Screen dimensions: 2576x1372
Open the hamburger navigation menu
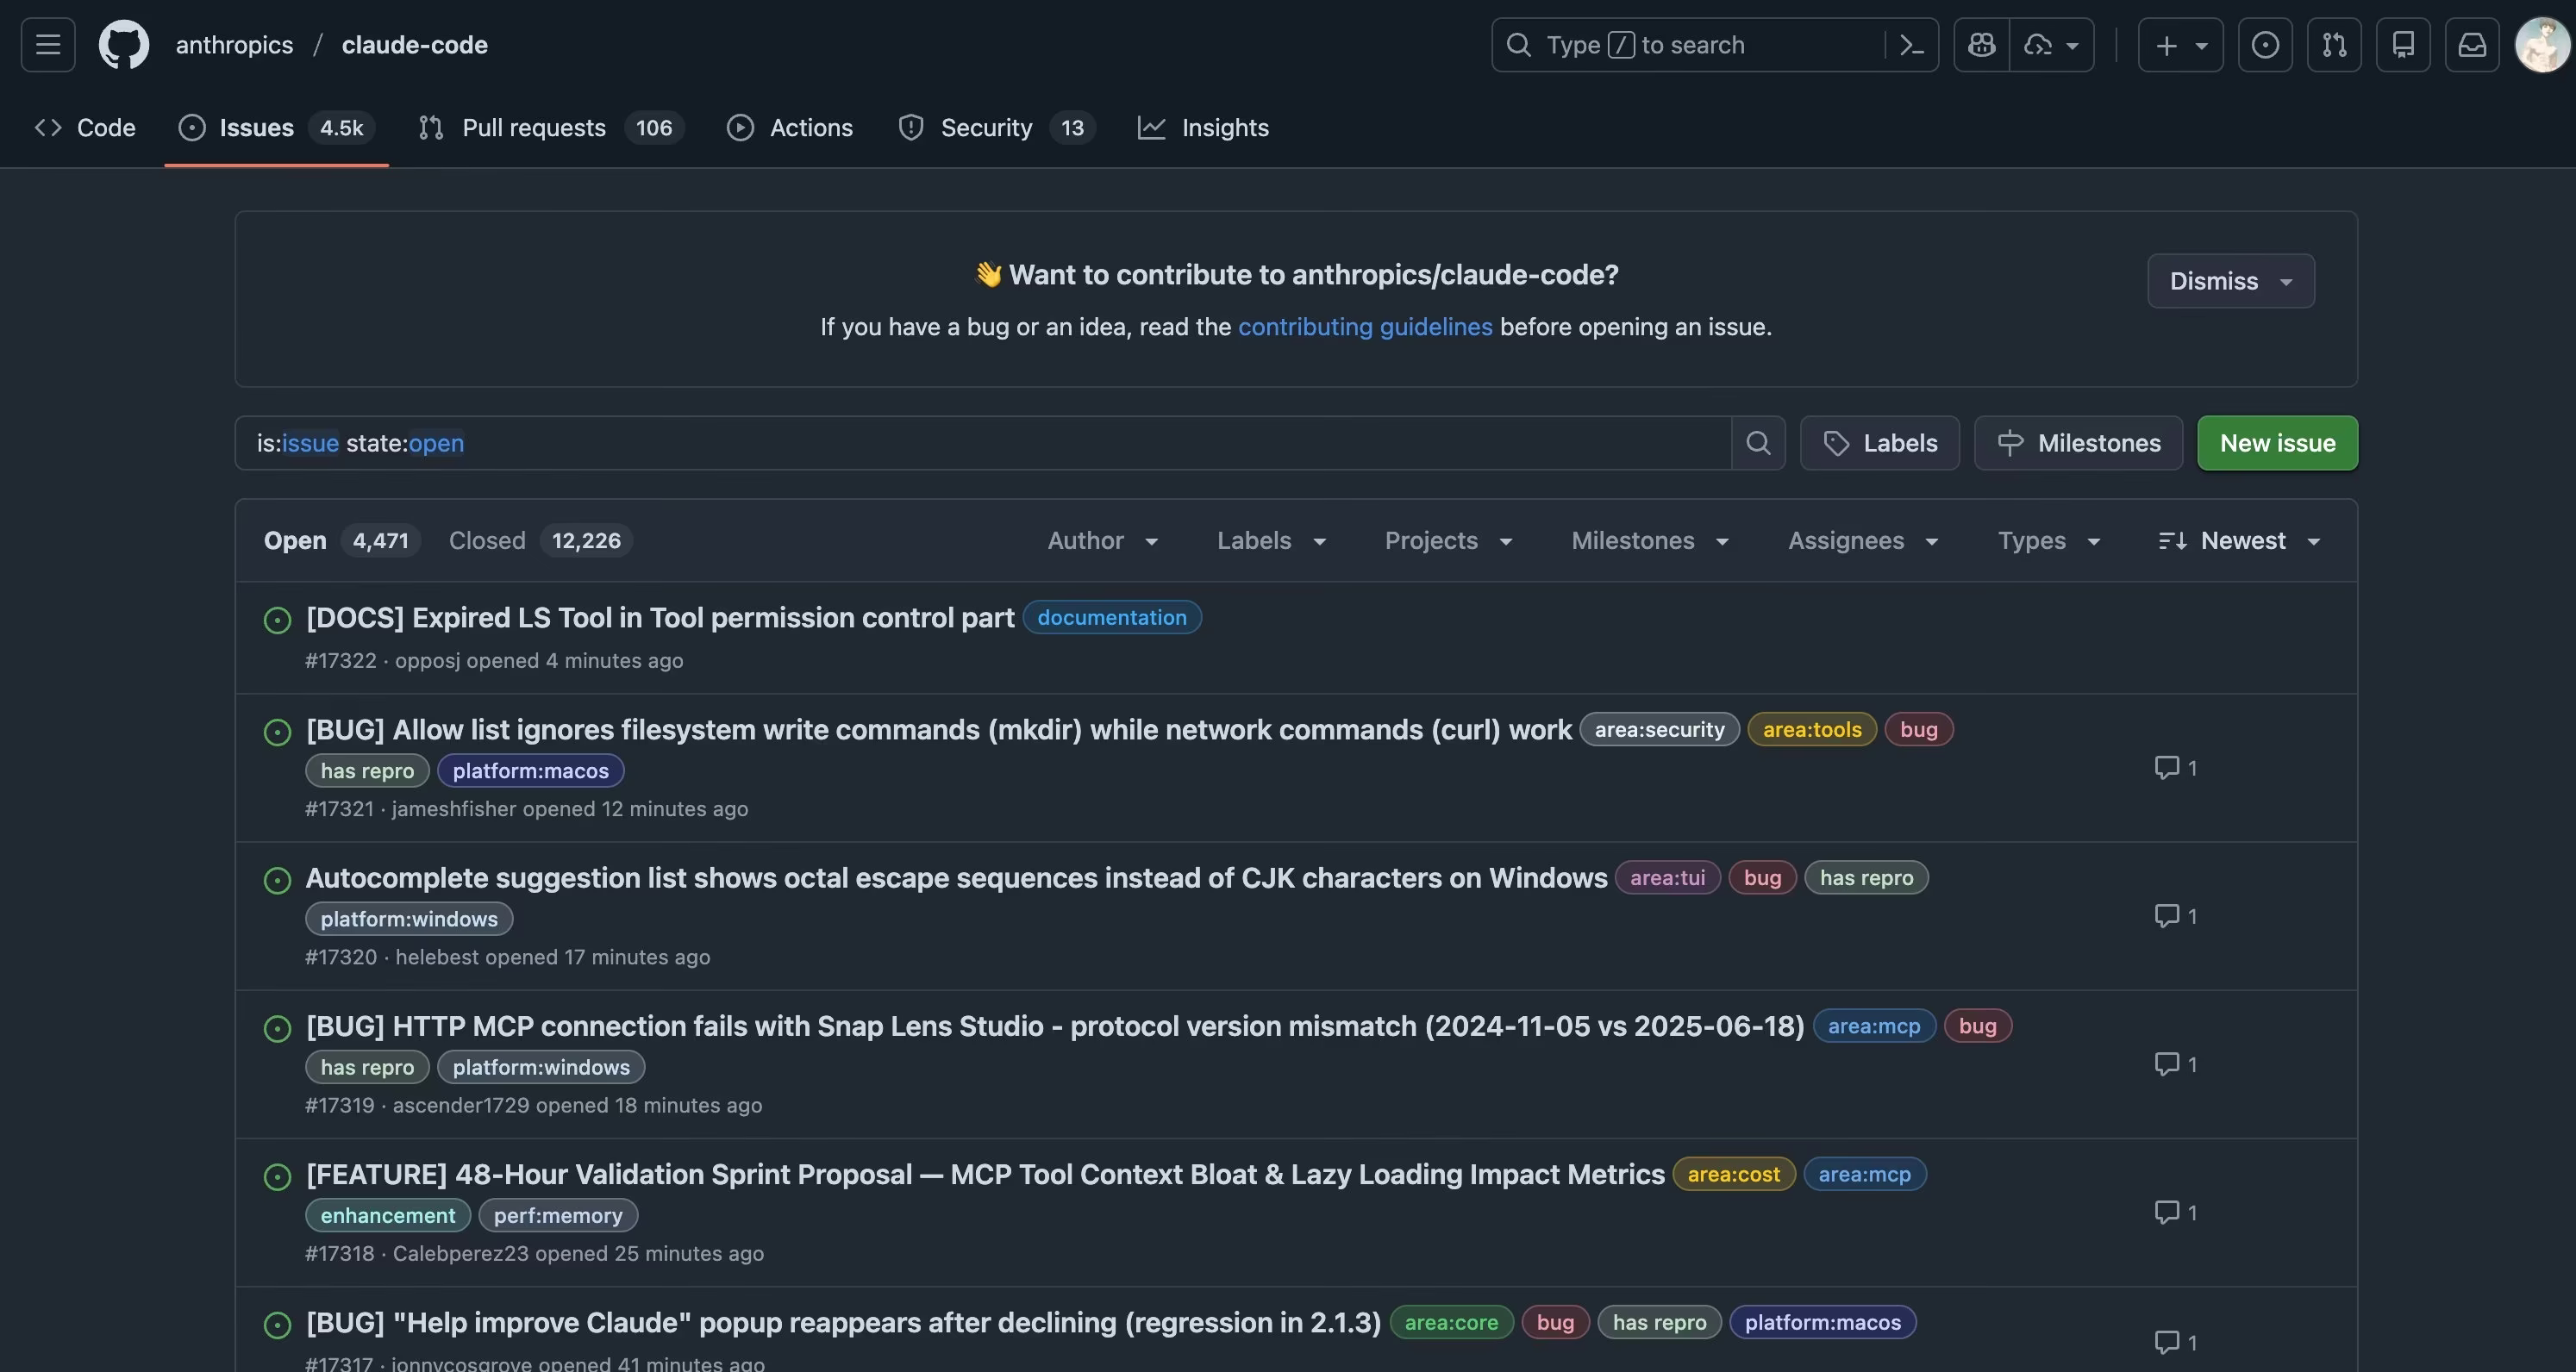point(48,45)
